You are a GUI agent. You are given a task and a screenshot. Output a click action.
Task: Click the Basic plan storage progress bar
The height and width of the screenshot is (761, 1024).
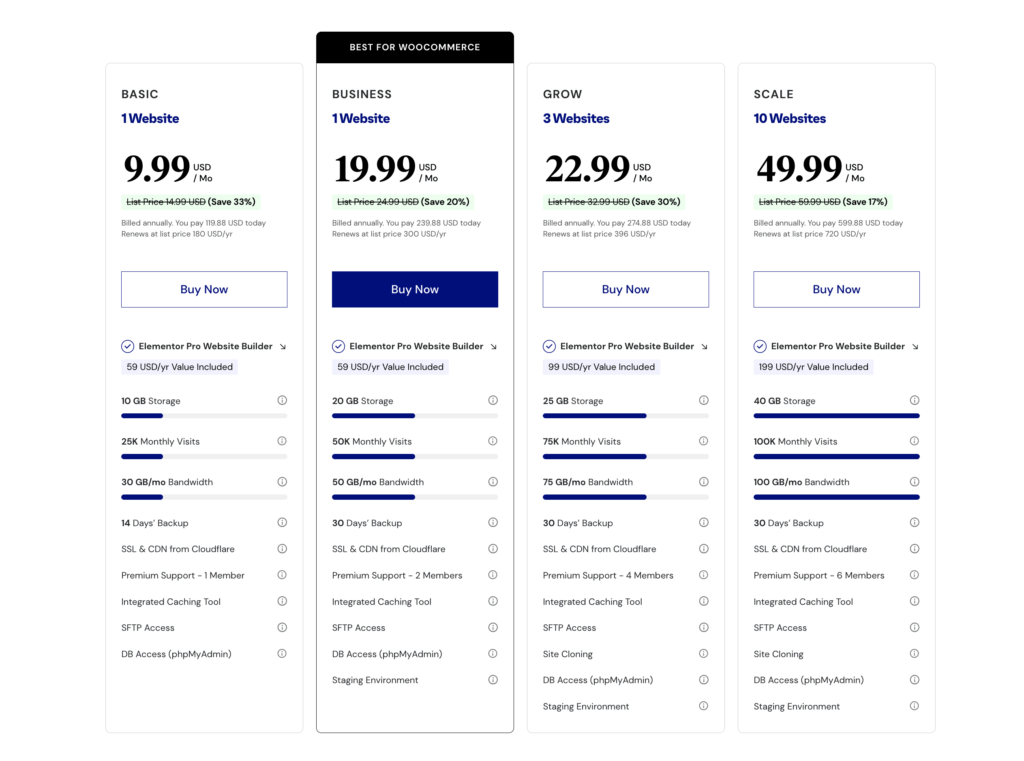point(204,415)
